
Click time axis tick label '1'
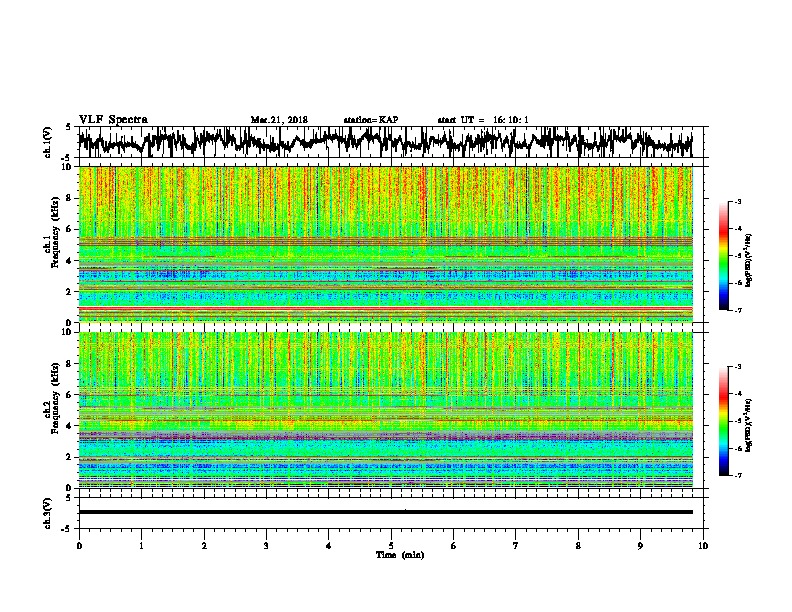coord(141,546)
